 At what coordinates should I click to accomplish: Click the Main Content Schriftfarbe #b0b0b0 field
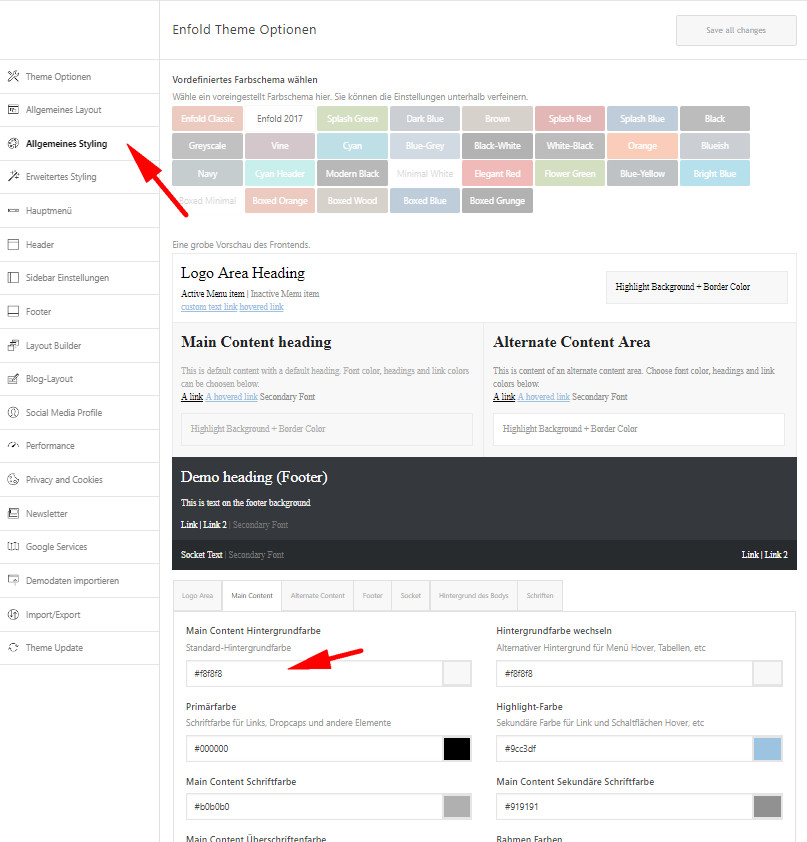(x=314, y=807)
